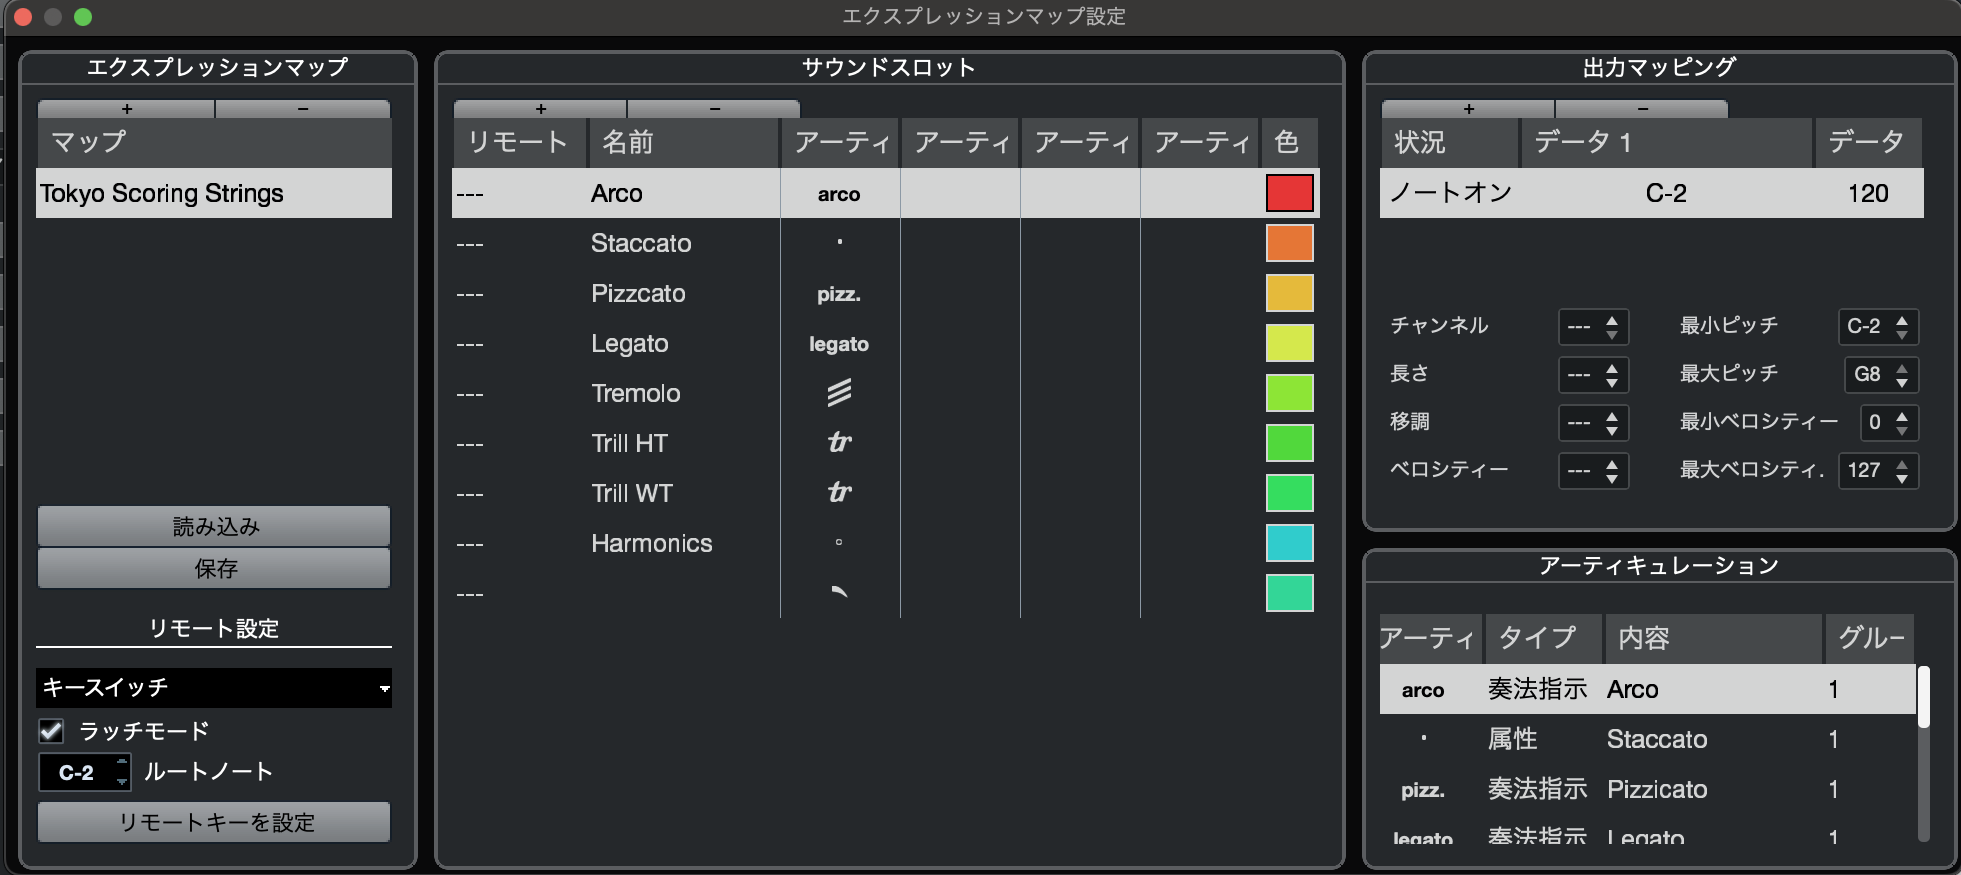
Task: Click the red color swatch for Arco
Action: [1289, 193]
